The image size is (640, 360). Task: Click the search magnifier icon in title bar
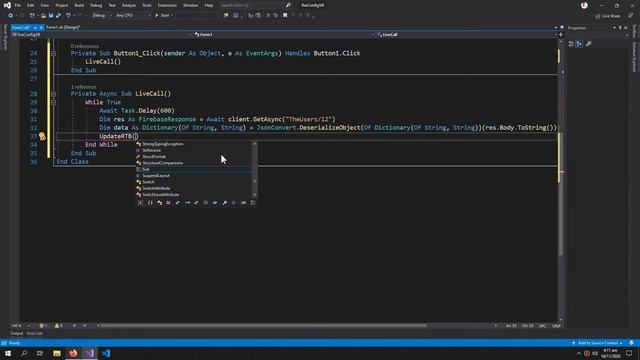[288, 5]
